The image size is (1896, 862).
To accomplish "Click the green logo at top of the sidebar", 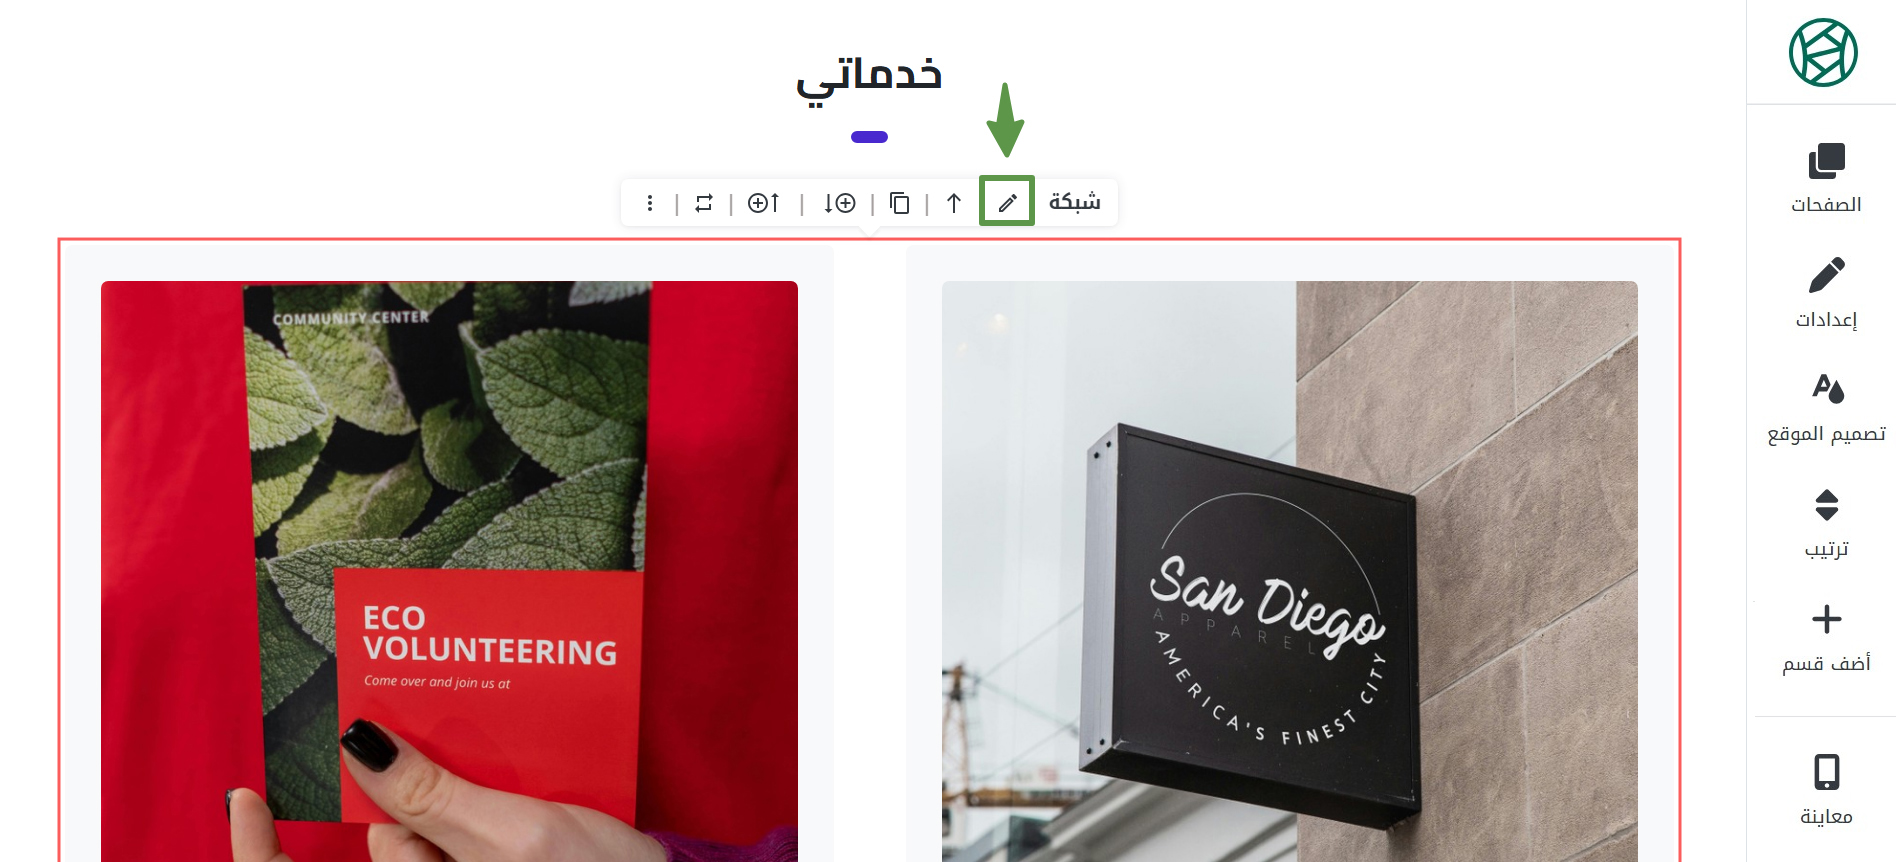I will point(1823,53).
